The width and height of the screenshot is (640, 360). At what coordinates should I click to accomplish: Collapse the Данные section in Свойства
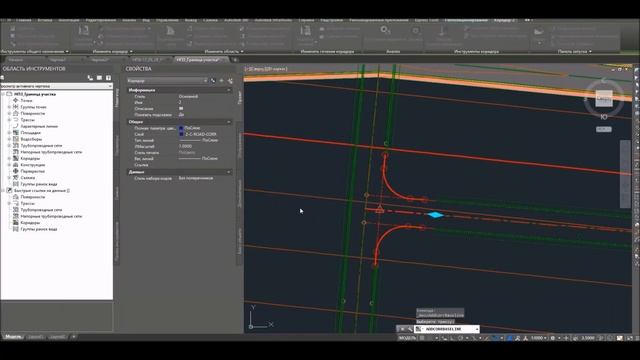(x=229, y=172)
